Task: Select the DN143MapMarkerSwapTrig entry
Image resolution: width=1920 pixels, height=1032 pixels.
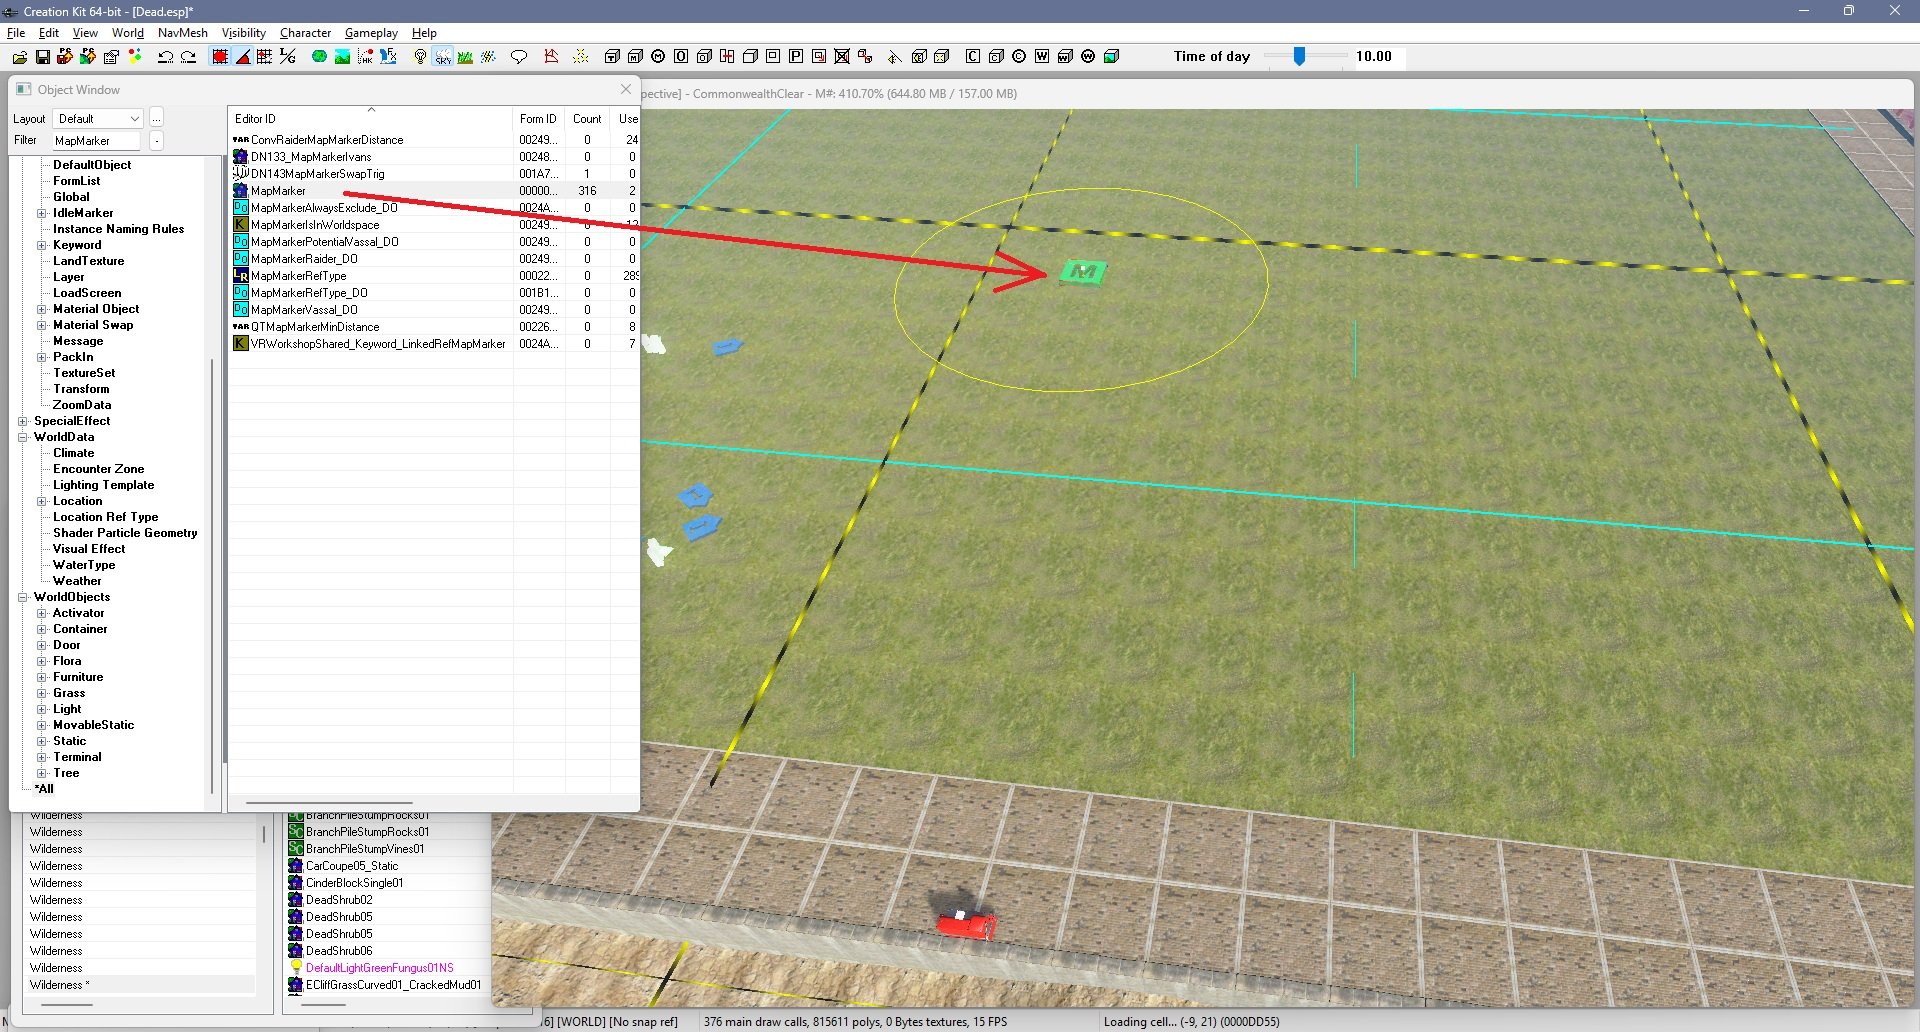Action: (x=317, y=174)
